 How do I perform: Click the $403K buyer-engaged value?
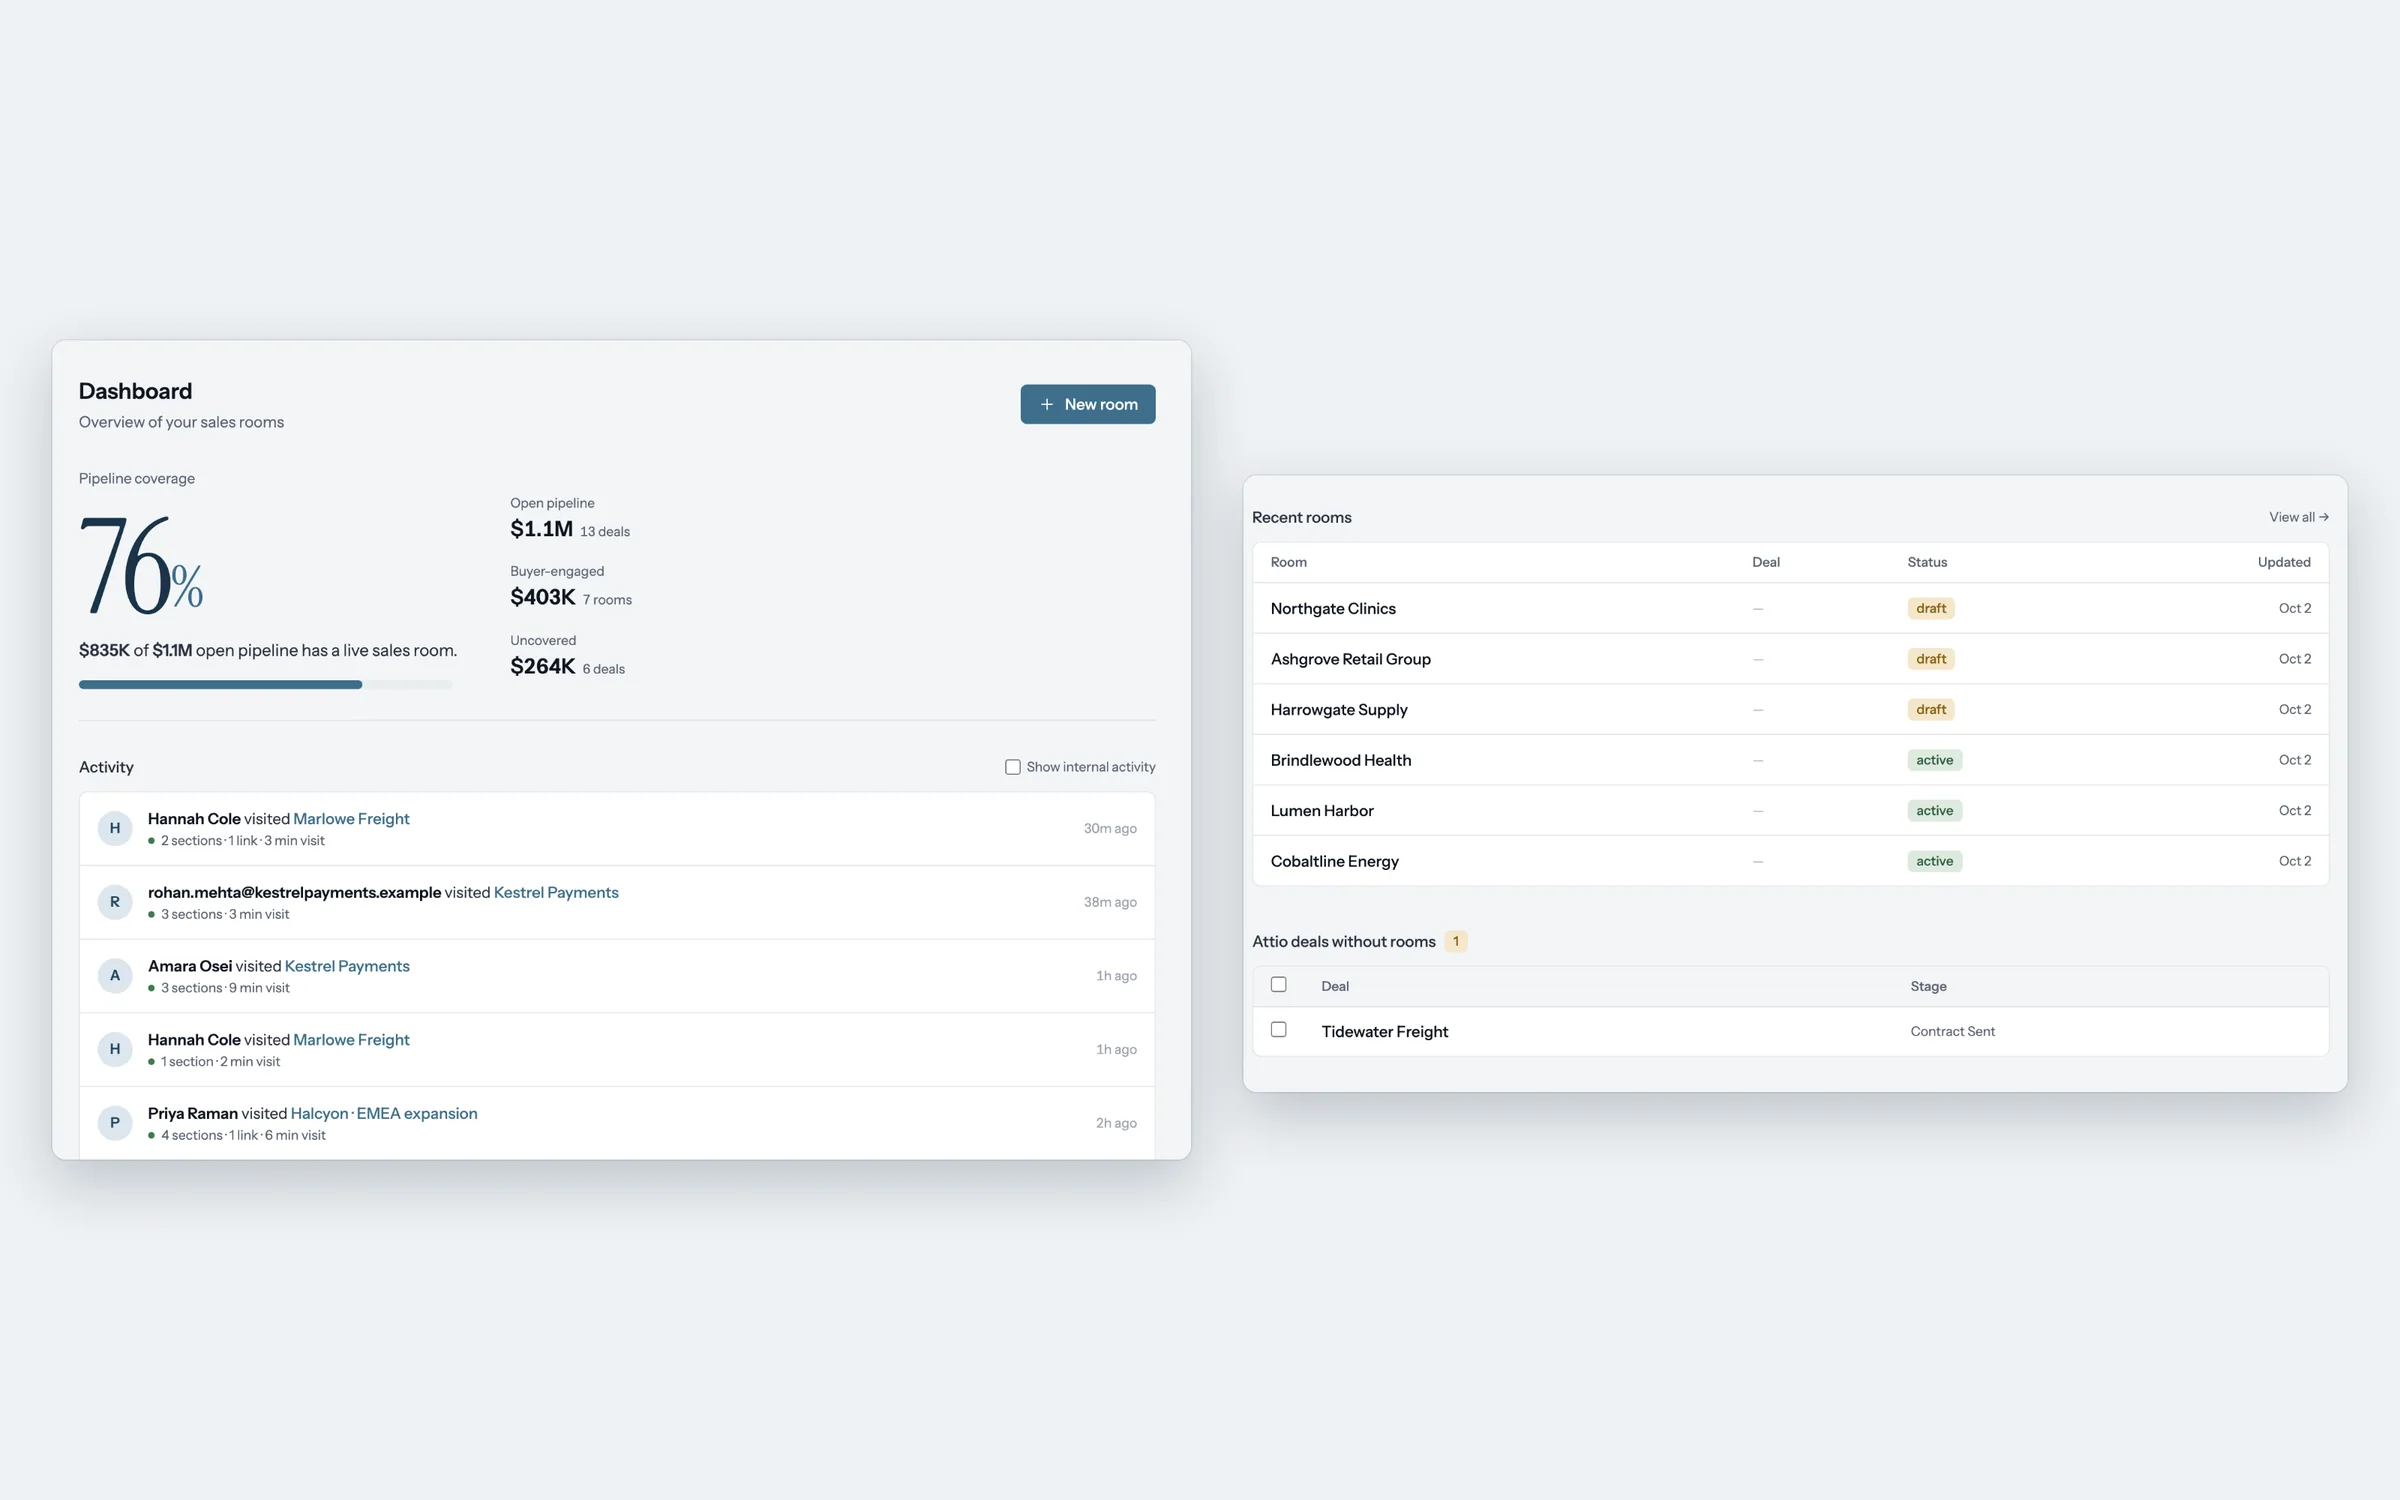click(542, 597)
